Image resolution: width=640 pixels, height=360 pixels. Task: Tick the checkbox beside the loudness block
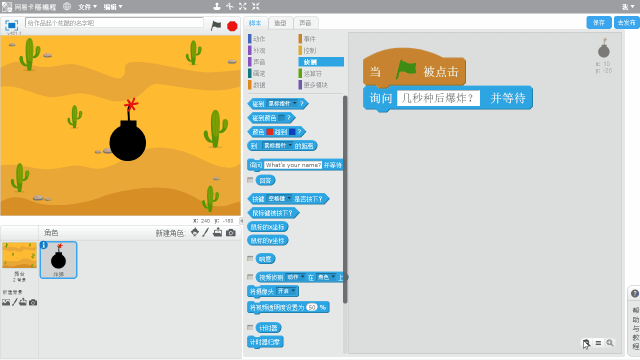click(250, 258)
